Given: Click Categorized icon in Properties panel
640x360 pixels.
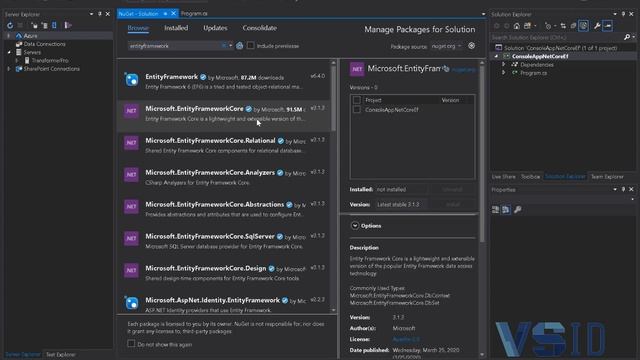Looking at the screenshot, I should [x=496, y=209].
